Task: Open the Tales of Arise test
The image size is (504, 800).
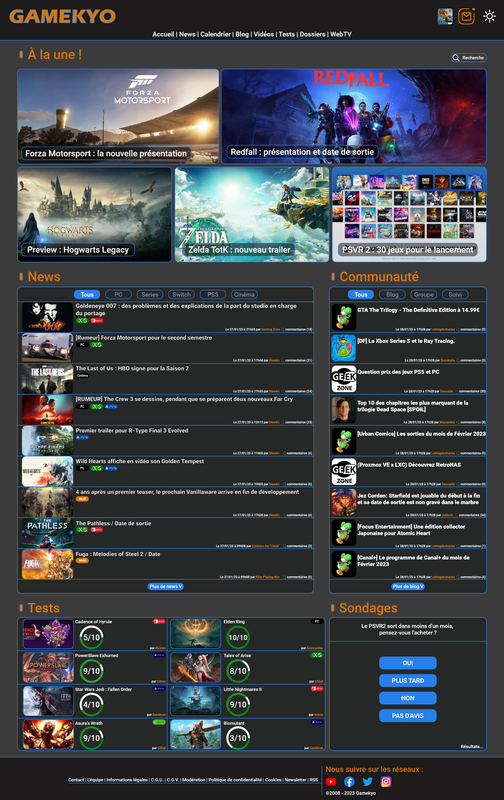Action: 247,667
